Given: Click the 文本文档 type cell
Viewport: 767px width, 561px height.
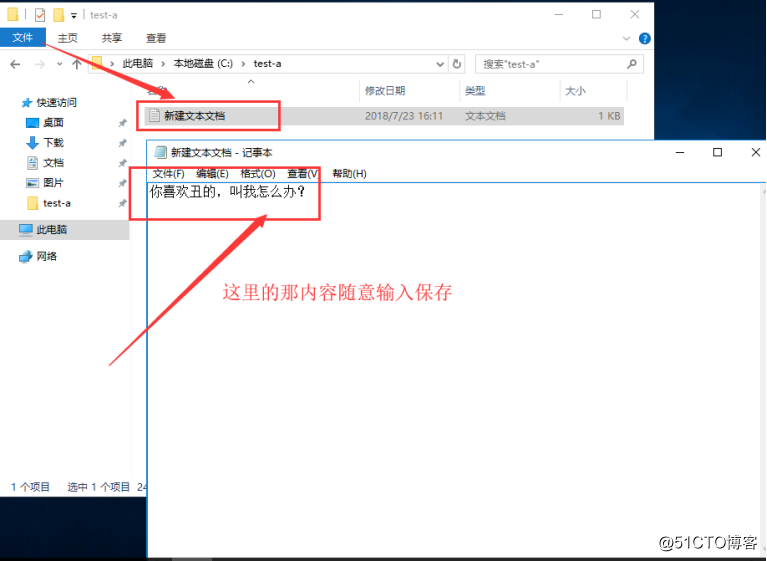Looking at the screenshot, I should pos(485,116).
